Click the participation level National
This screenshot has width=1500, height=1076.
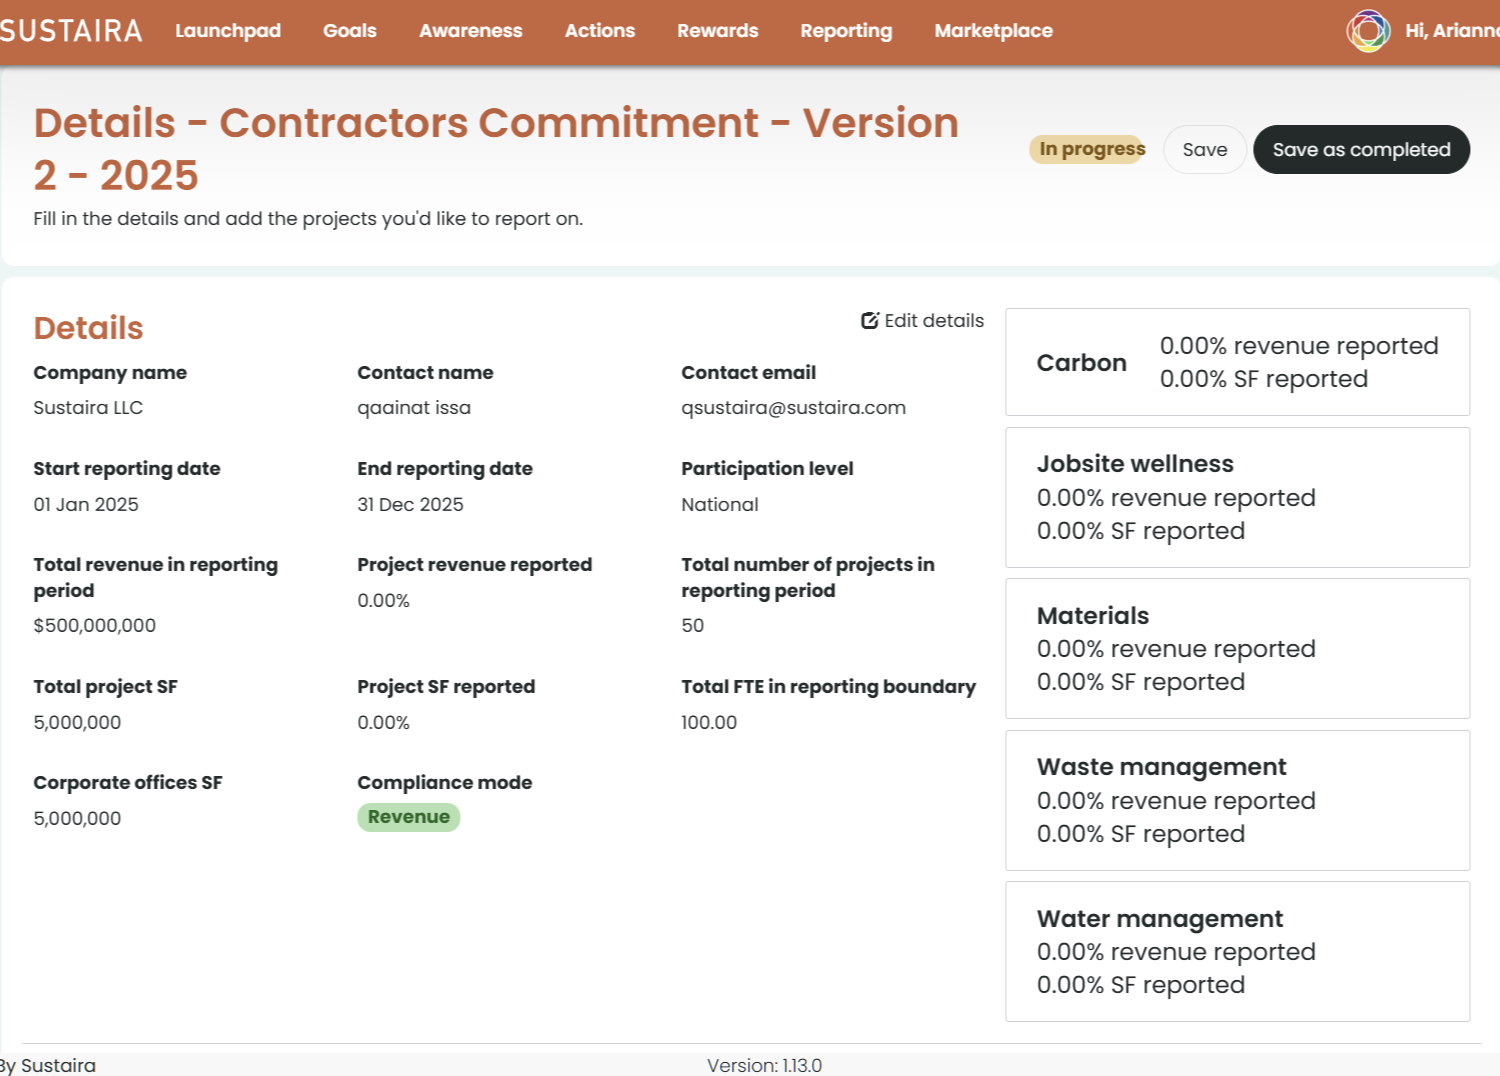click(720, 504)
